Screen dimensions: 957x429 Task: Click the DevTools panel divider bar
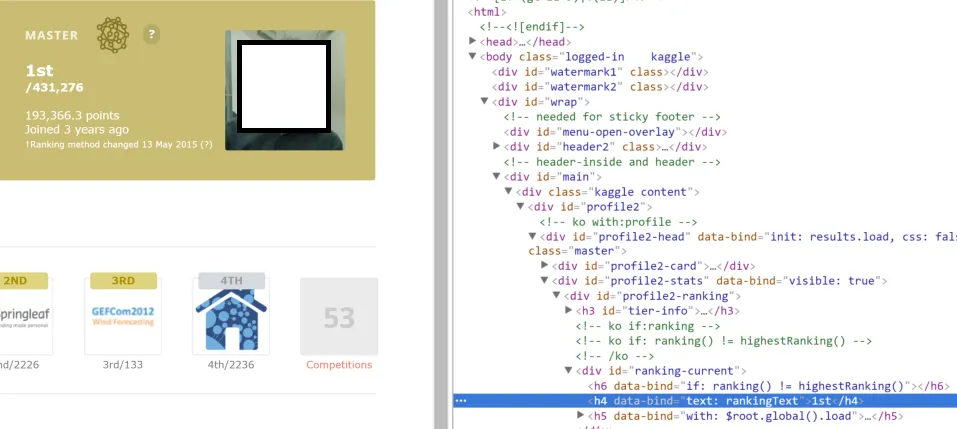tap(442, 214)
